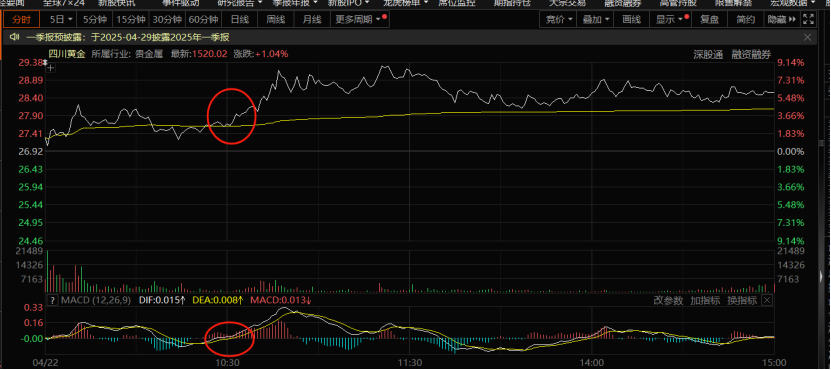Click the 11:30 time axis label
Screen dimensions: 831x370
409,363
